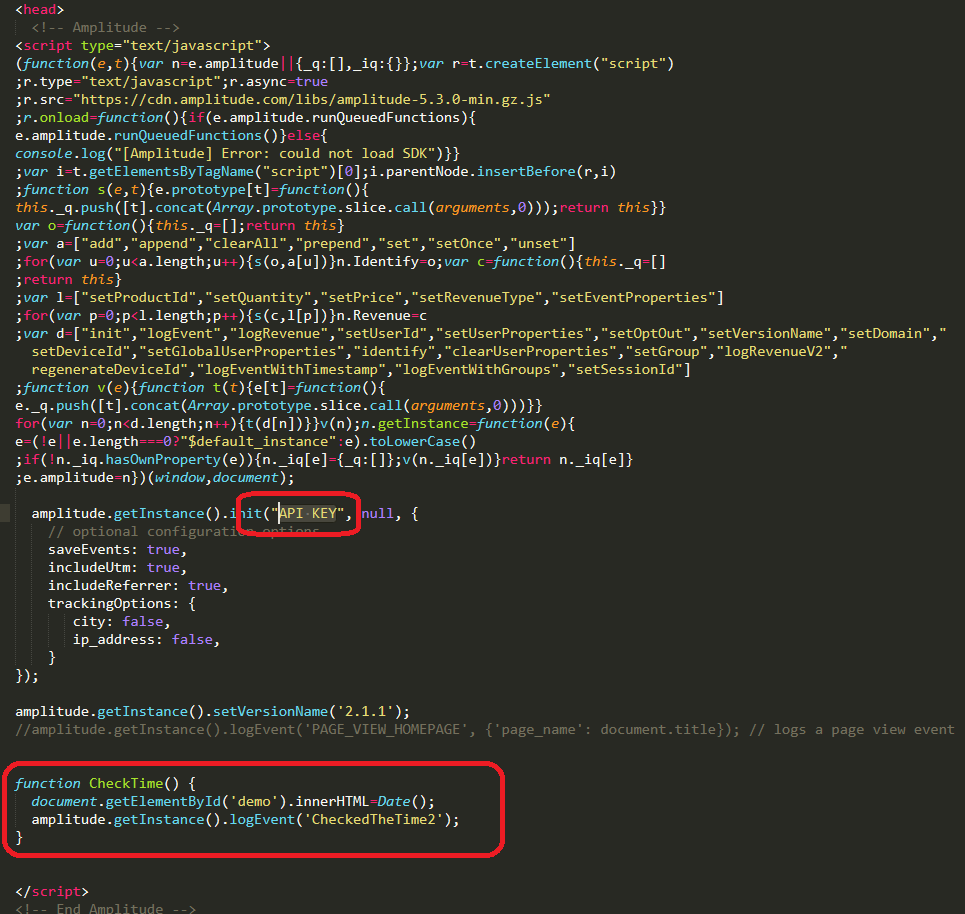Click the '// optional configuration options' comment
Screen dimensions: 965x914
coord(183,531)
